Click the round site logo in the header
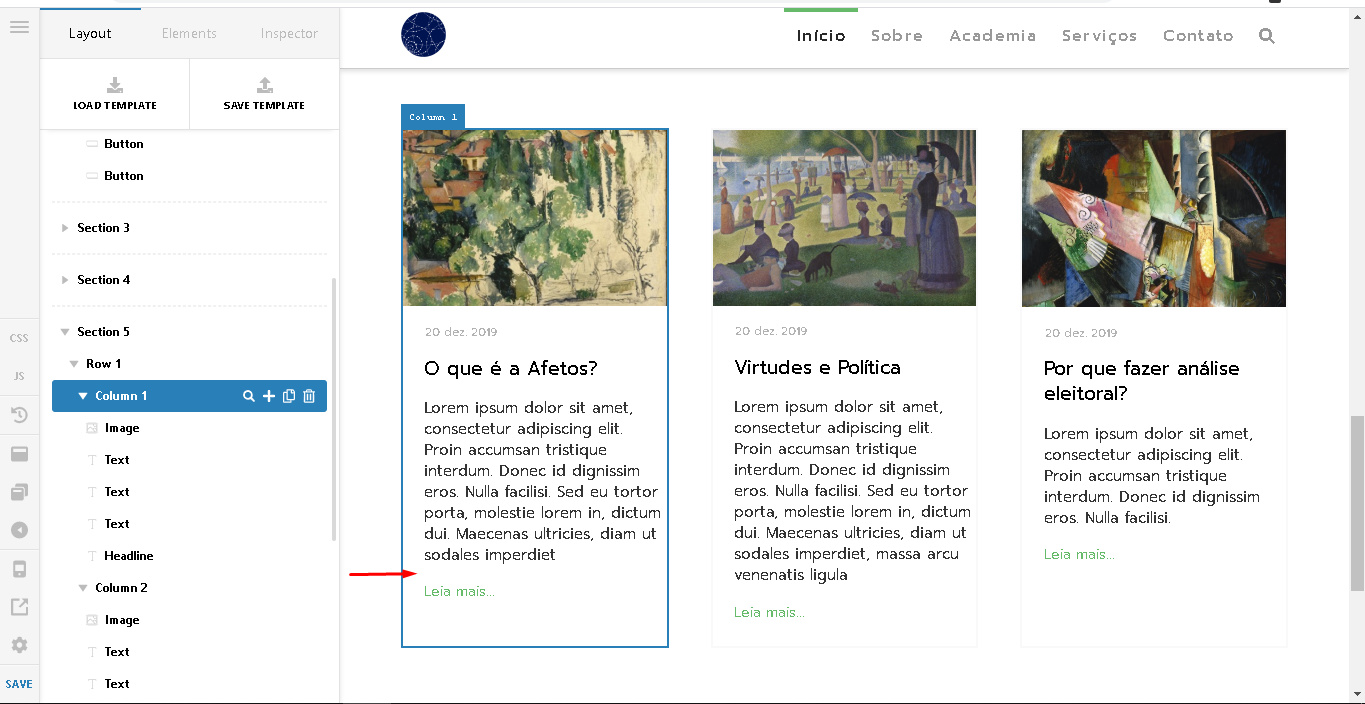 click(x=423, y=35)
